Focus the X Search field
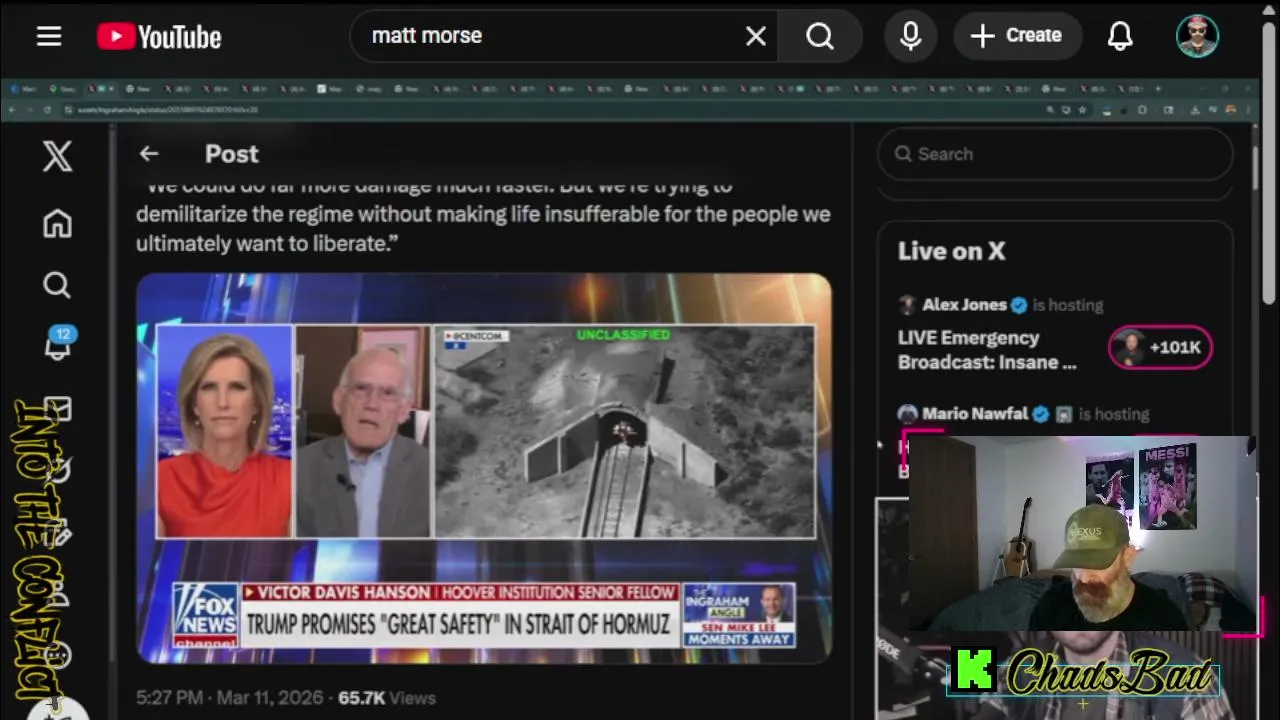Viewport: 1280px width, 720px height. [x=1055, y=154]
